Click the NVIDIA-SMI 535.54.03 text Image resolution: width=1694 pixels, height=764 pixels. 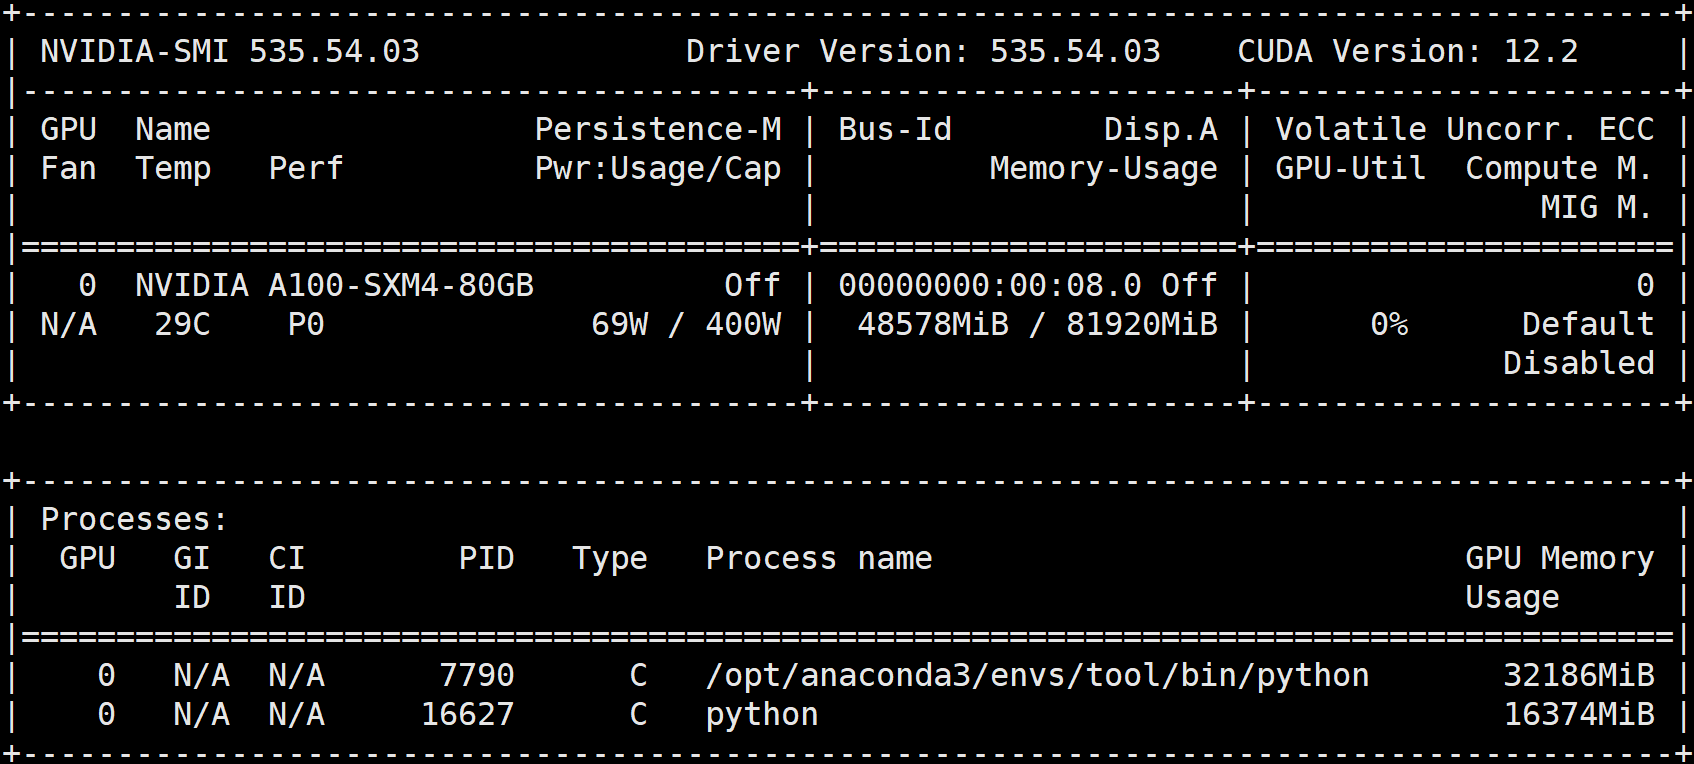(x=230, y=51)
